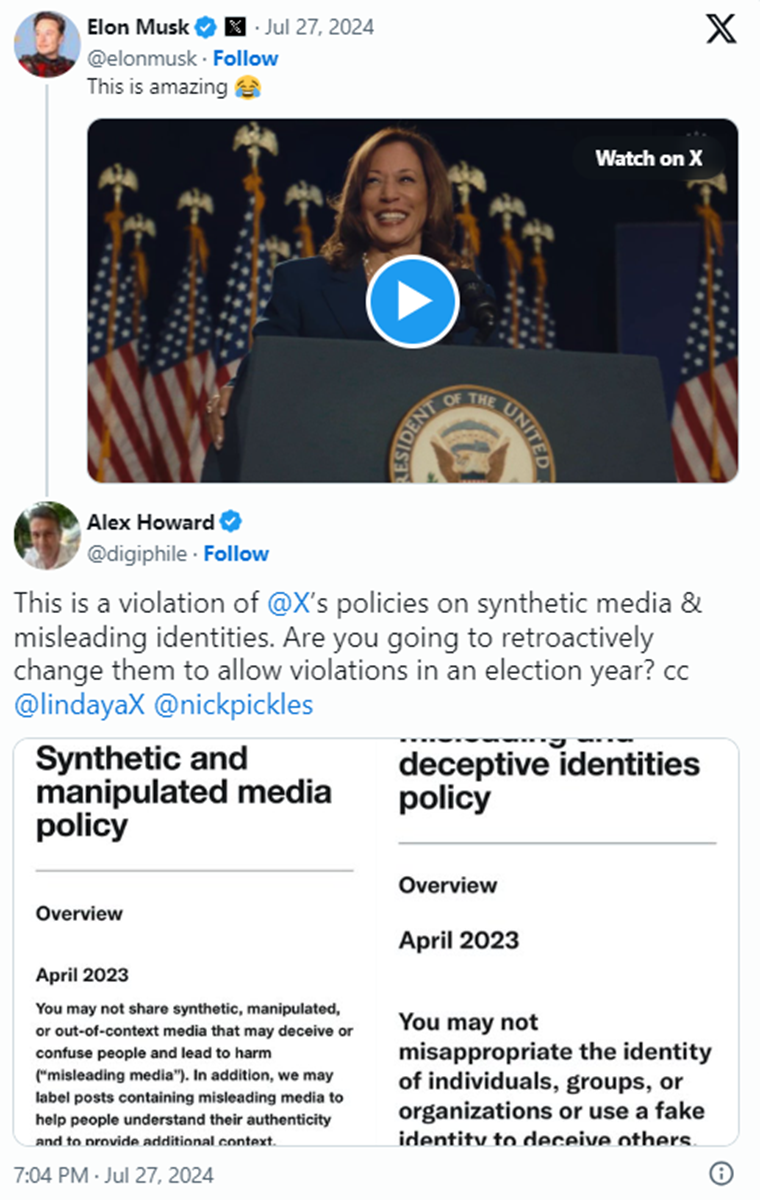The height and width of the screenshot is (1200, 760).
Task: Open the @lindayaX mention
Action: 80,704
